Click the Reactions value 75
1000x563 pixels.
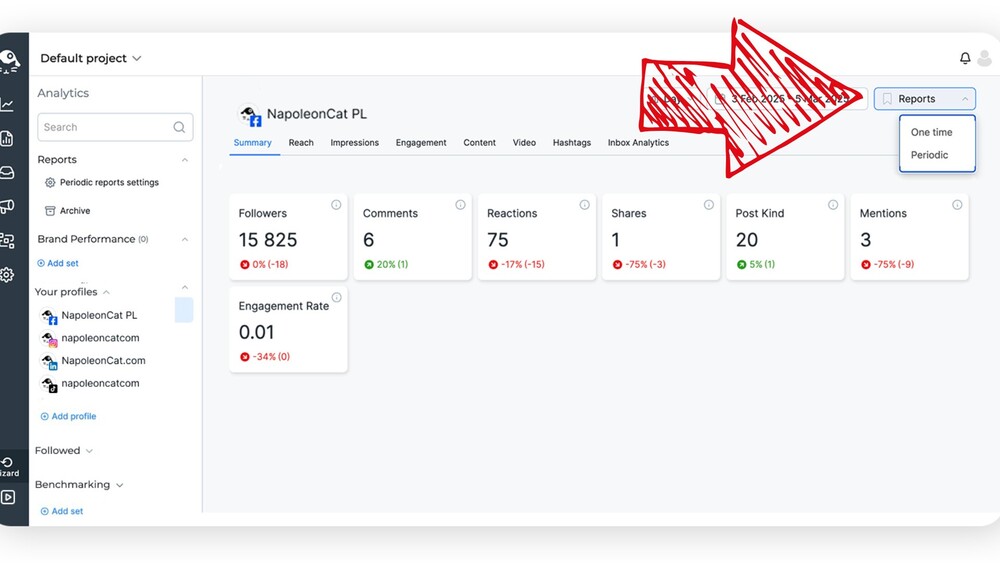click(497, 240)
